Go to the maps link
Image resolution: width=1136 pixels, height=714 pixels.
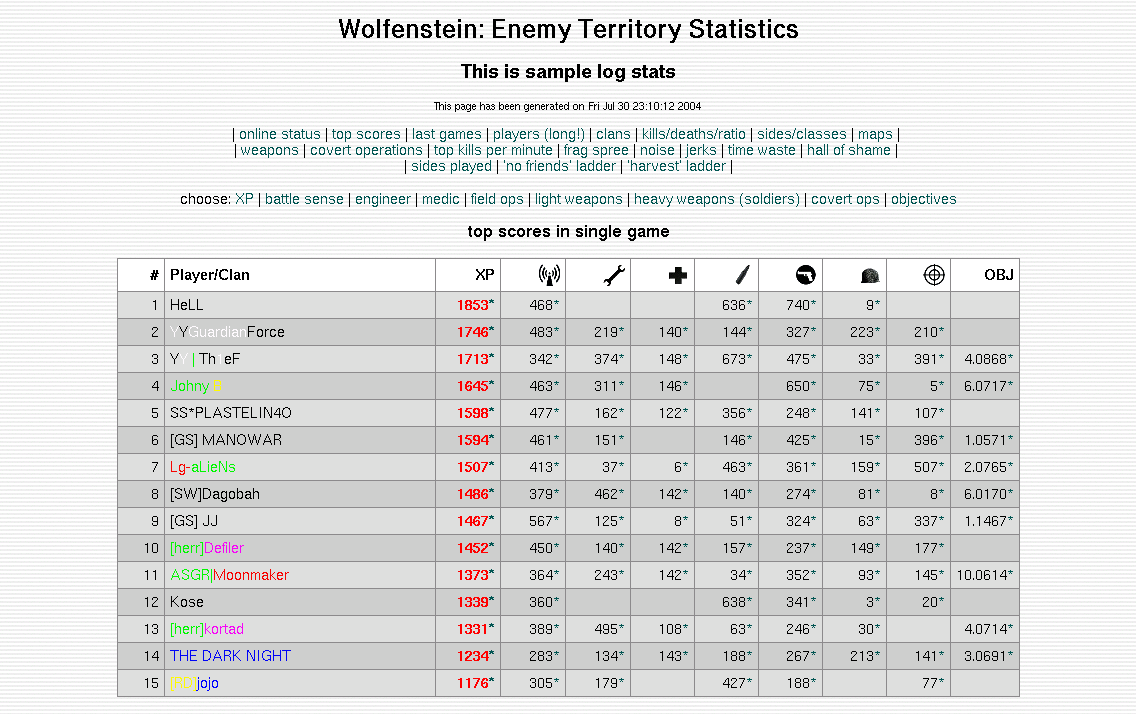875,134
